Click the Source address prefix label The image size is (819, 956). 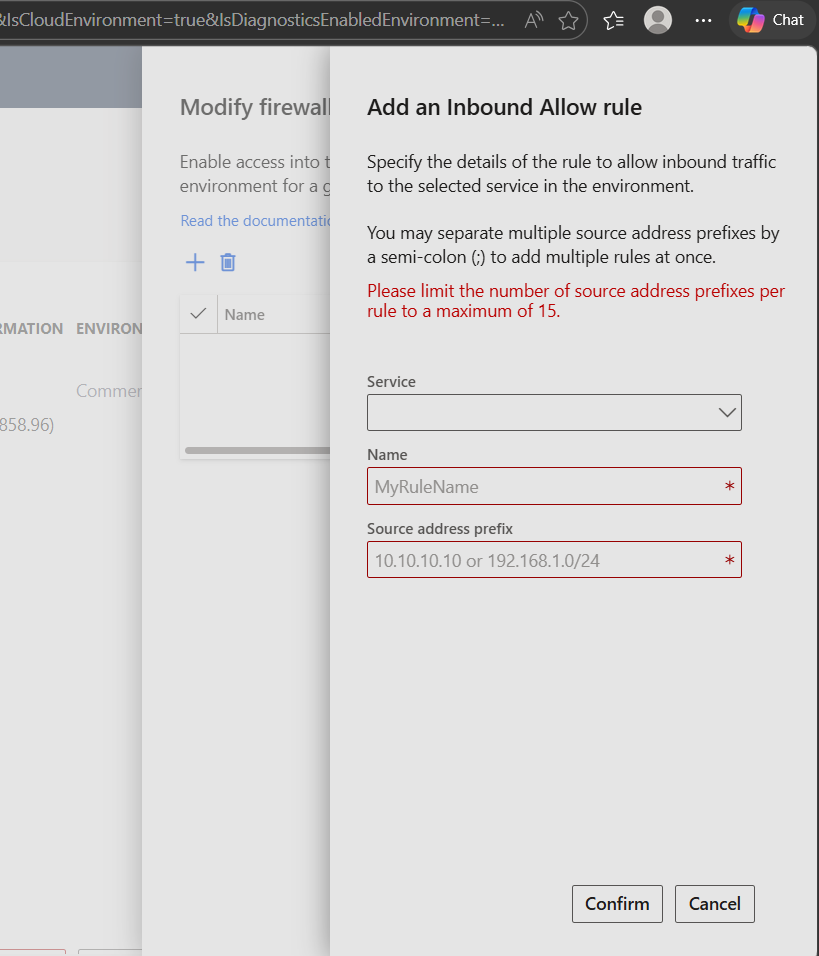click(x=440, y=529)
